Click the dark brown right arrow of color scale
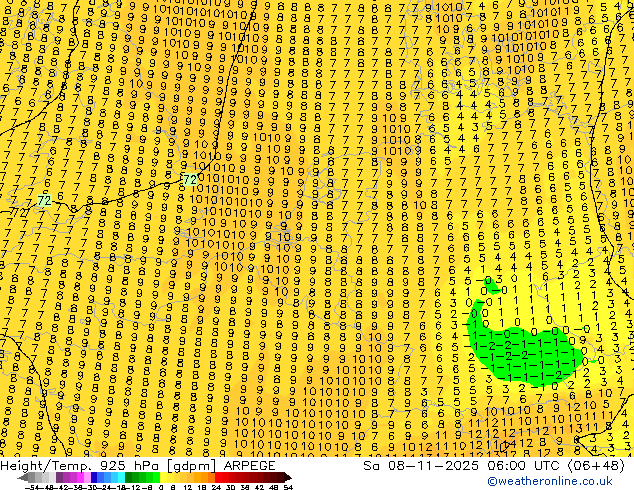The height and width of the screenshot is (490, 634). pyautogui.click(x=288, y=477)
